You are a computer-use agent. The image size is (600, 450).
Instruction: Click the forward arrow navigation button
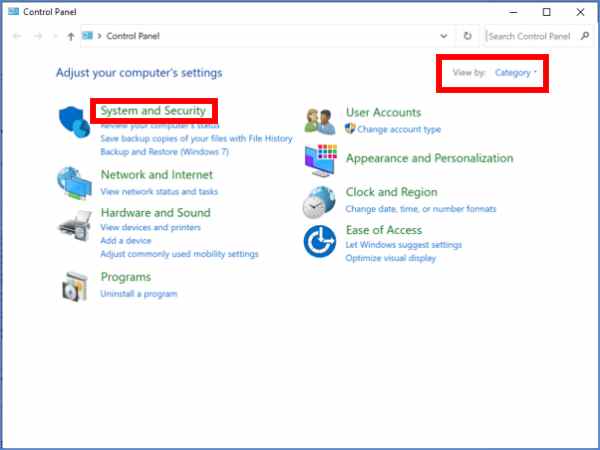[x=38, y=36]
